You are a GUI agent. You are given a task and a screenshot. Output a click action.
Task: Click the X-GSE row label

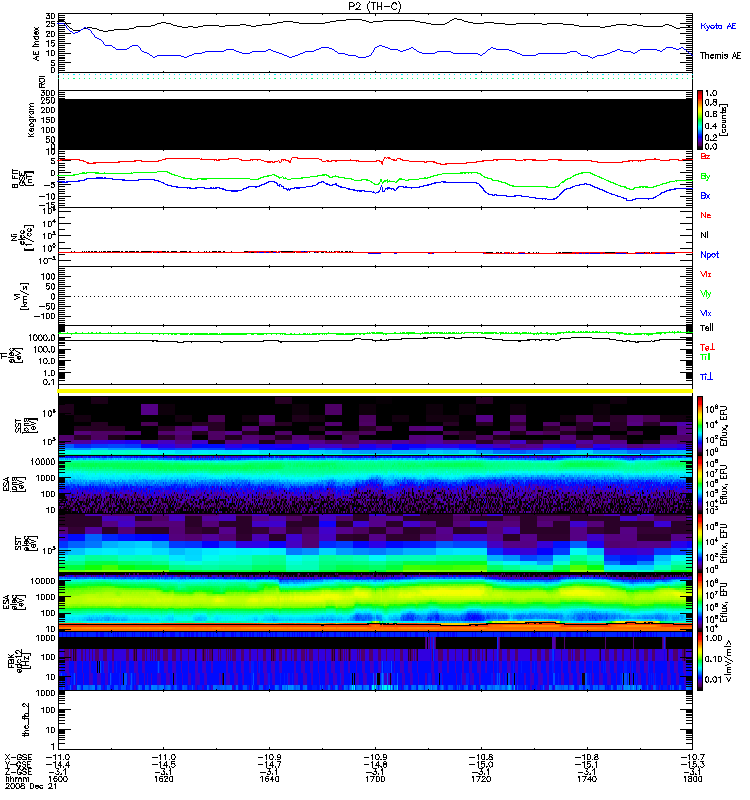(16, 758)
